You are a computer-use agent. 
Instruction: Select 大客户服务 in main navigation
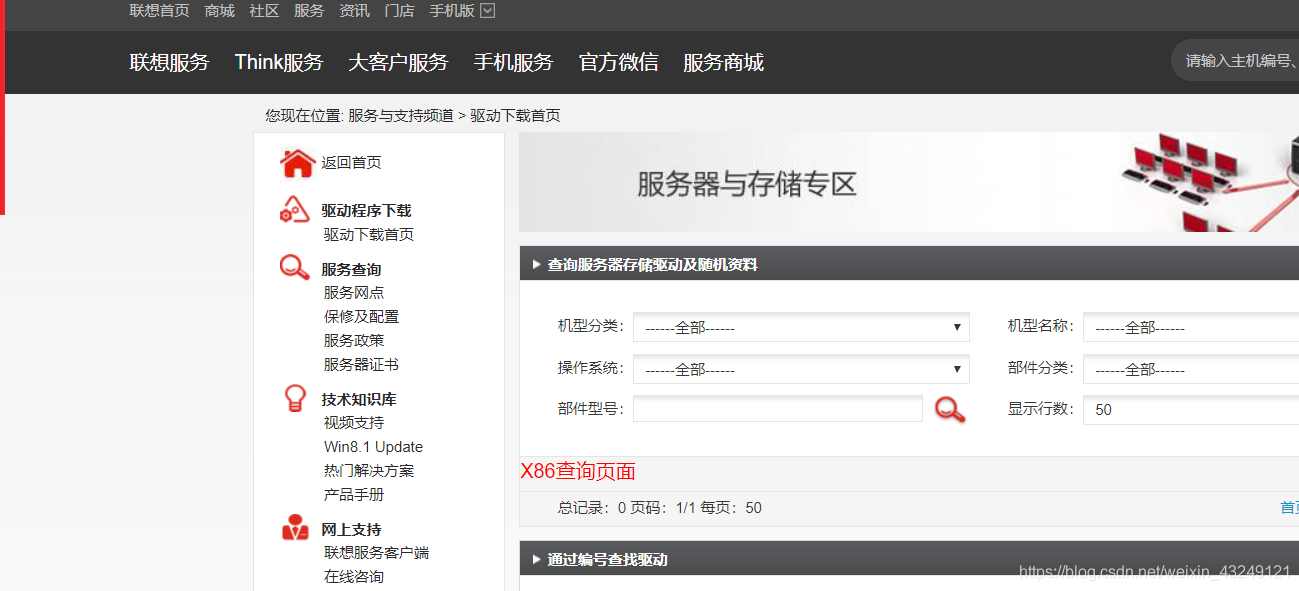tap(398, 62)
